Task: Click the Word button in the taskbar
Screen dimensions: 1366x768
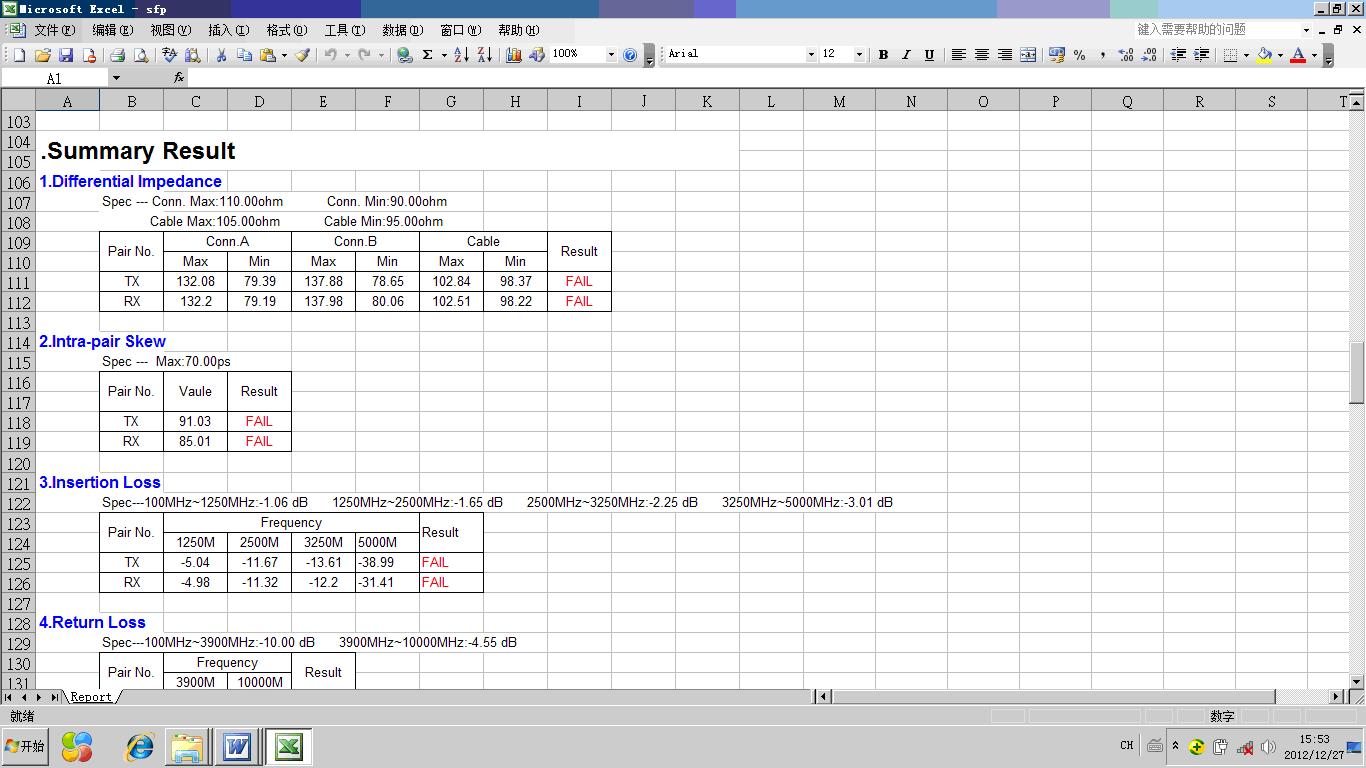Action: 237,746
